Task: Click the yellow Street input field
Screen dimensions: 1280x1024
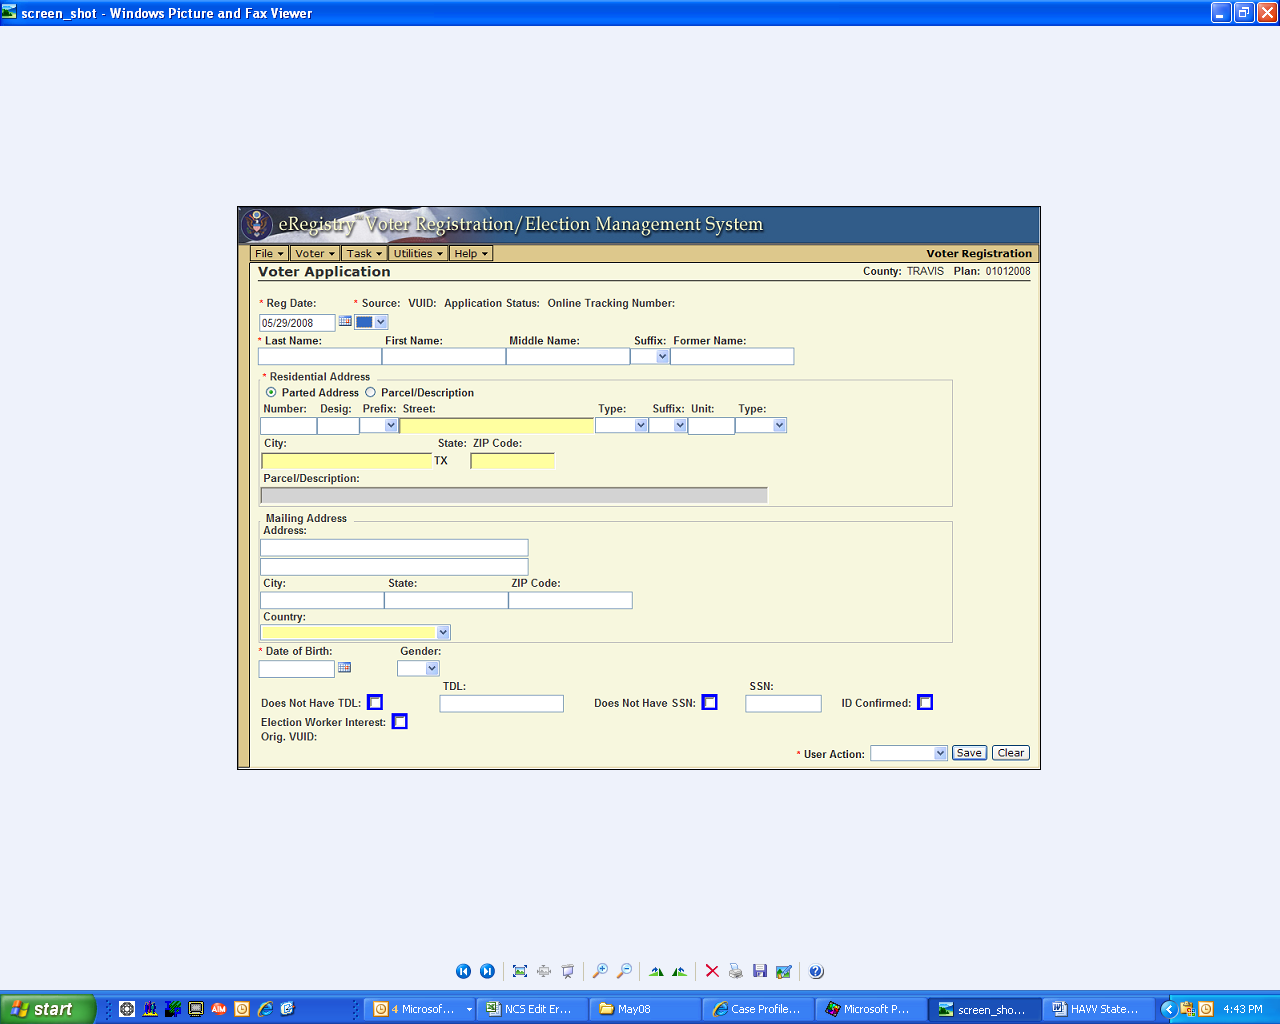Action: click(497, 425)
